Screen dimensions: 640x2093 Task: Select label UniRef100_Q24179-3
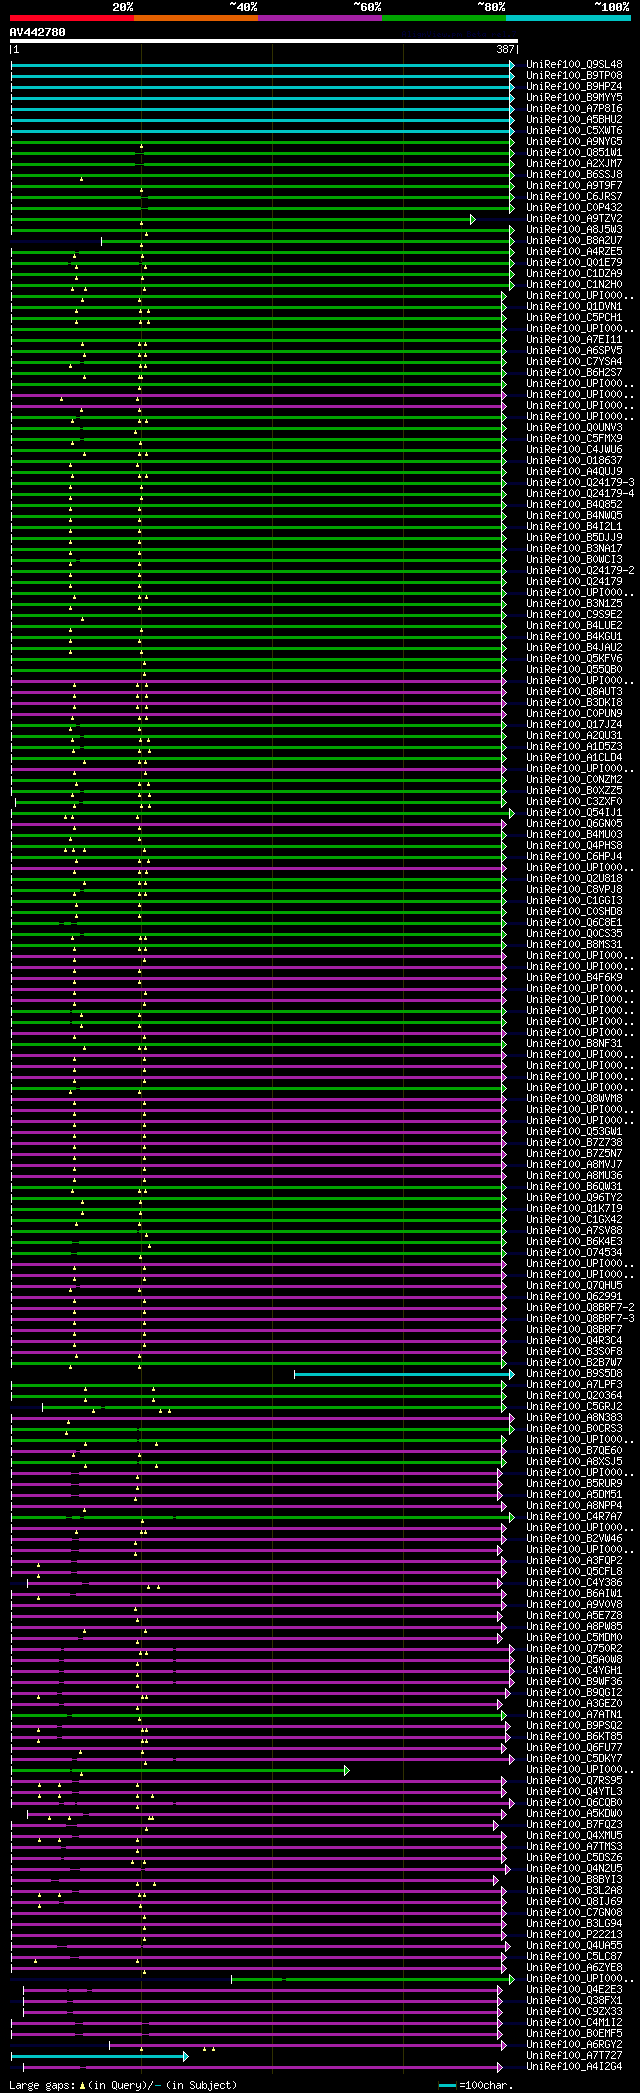pyautogui.click(x=580, y=483)
